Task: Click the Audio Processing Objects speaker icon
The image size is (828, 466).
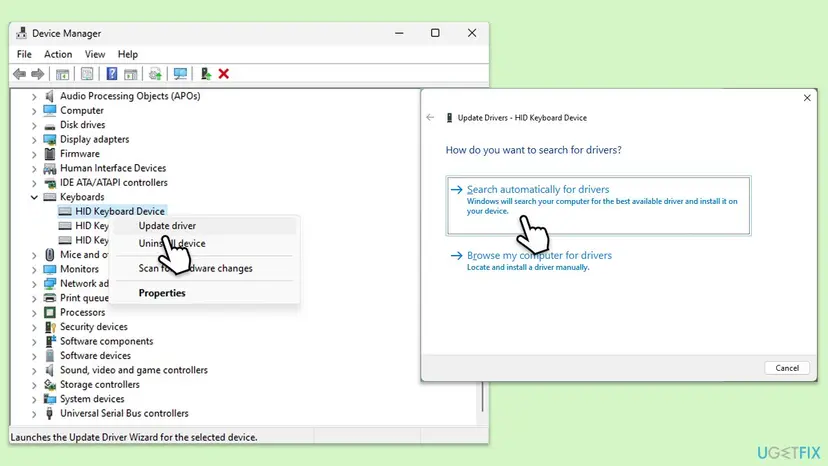Action: (50, 96)
